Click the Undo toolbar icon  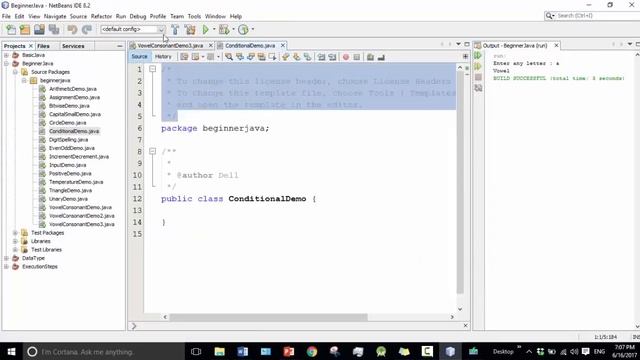click(x=72, y=29)
